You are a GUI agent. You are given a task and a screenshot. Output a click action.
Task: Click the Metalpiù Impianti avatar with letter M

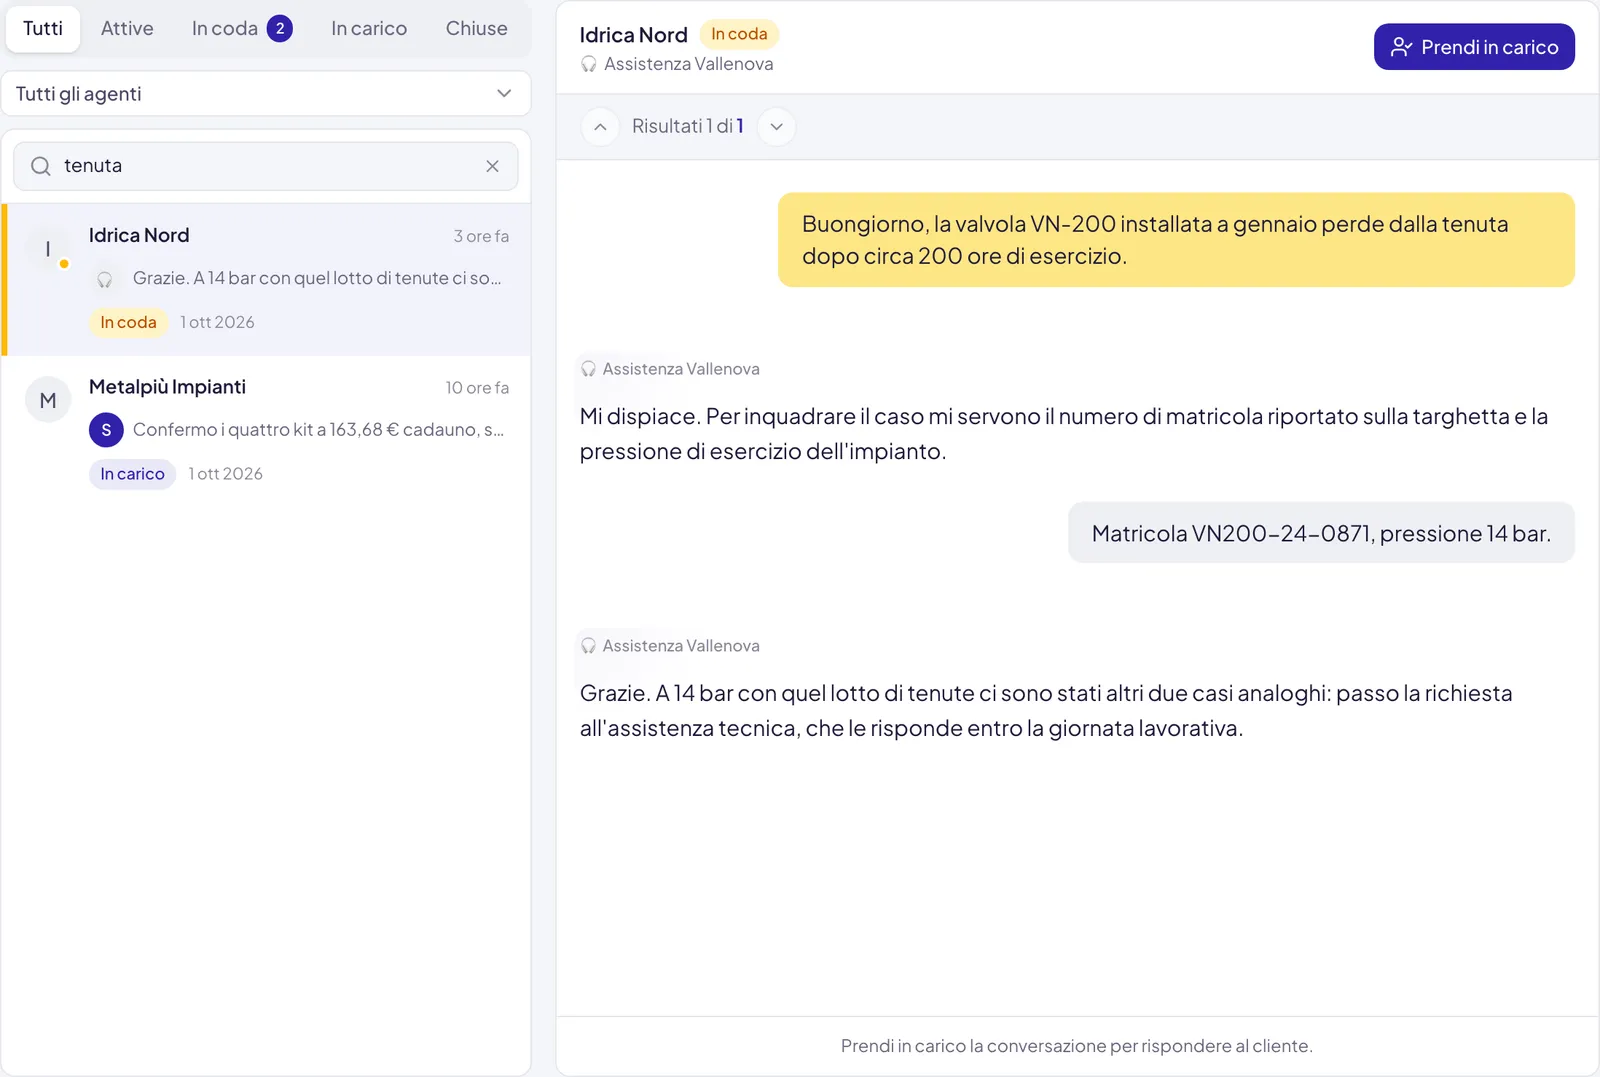click(x=48, y=400)
